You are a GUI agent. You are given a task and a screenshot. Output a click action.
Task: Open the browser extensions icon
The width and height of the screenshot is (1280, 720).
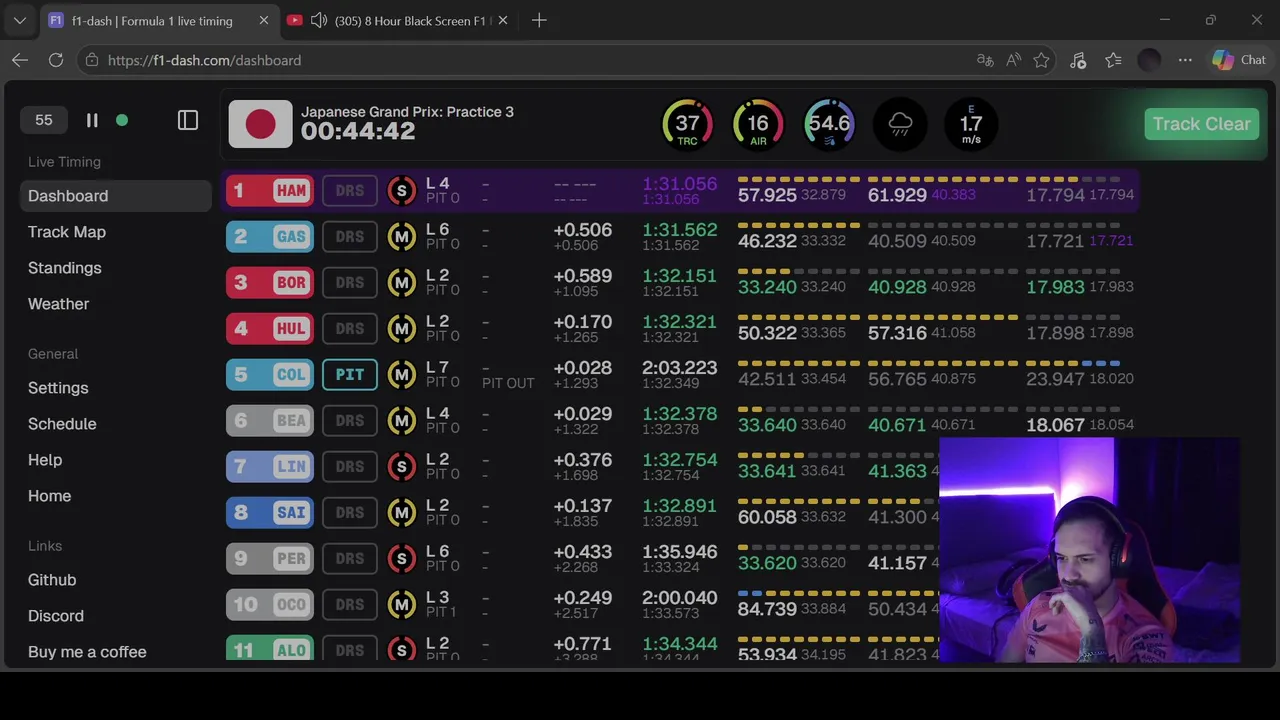1078,60
